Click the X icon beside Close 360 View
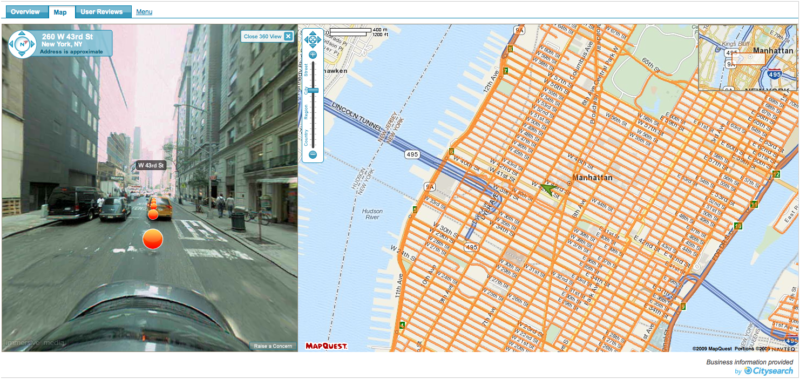800x379 pixels. (x=288, y=36)
